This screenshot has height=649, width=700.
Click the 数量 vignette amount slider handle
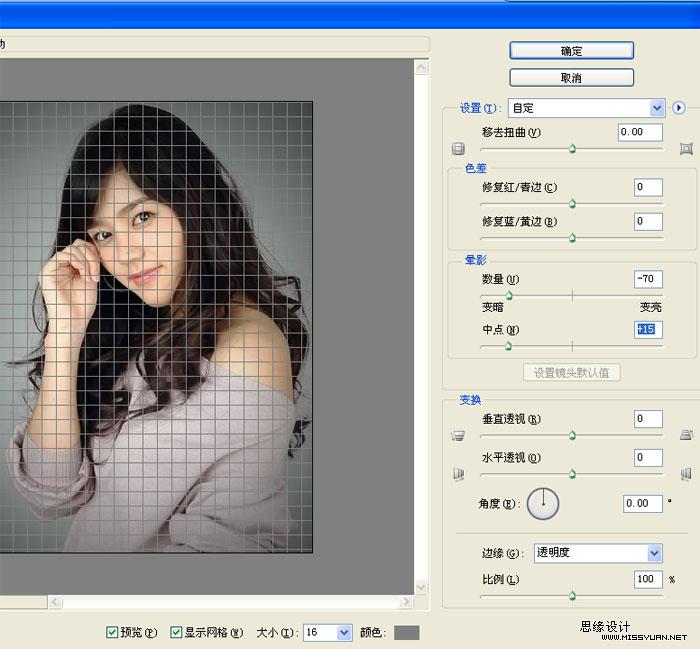[509, 295]
